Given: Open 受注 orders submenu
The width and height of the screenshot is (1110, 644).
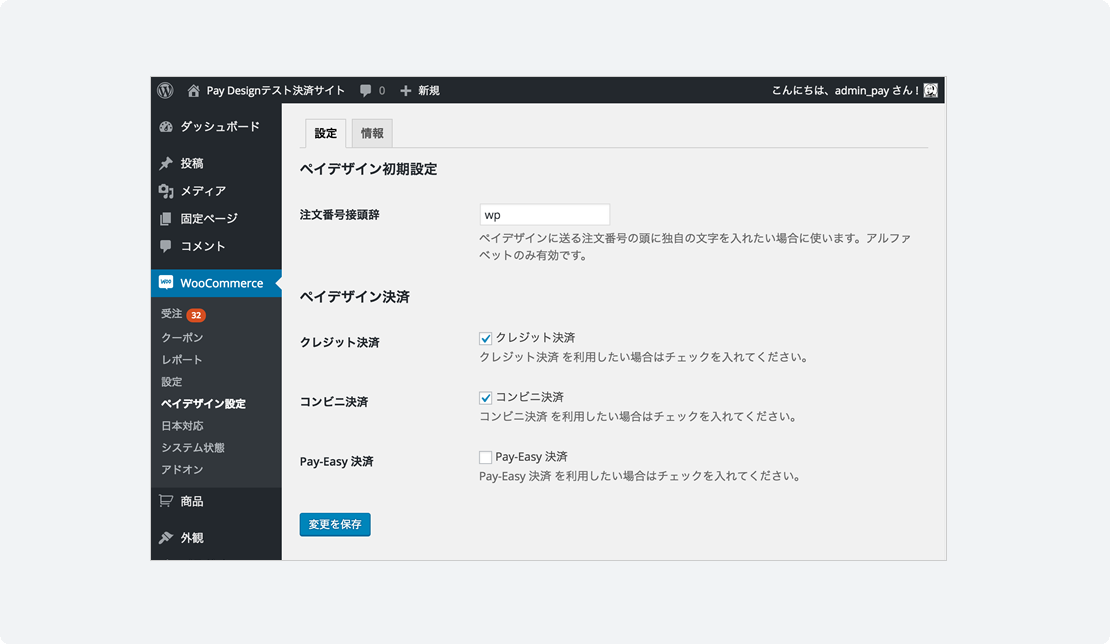Looking at the screenshot, I should (172, 314).
